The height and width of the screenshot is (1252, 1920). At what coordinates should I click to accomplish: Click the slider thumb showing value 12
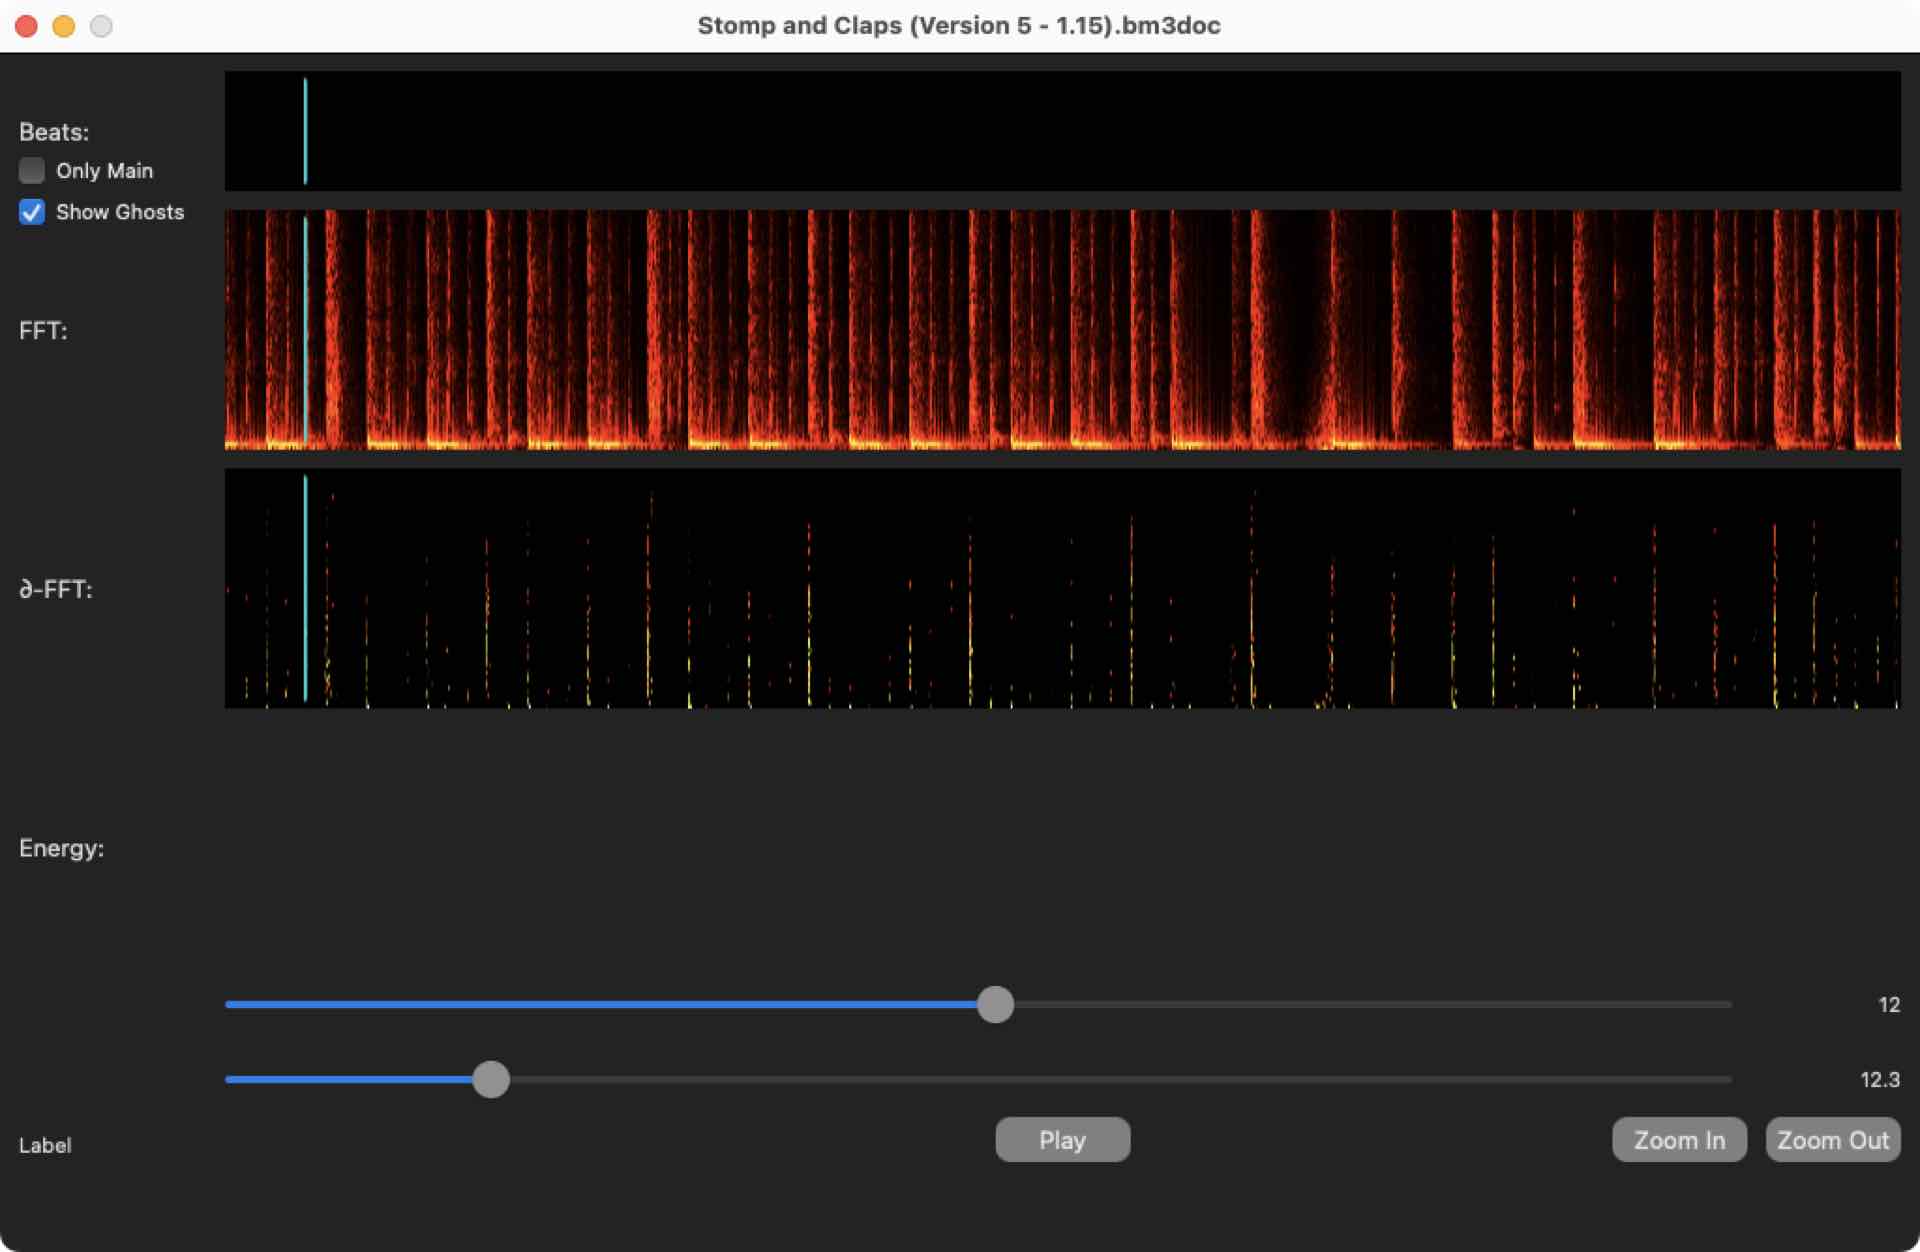(x=995, y=1004)
